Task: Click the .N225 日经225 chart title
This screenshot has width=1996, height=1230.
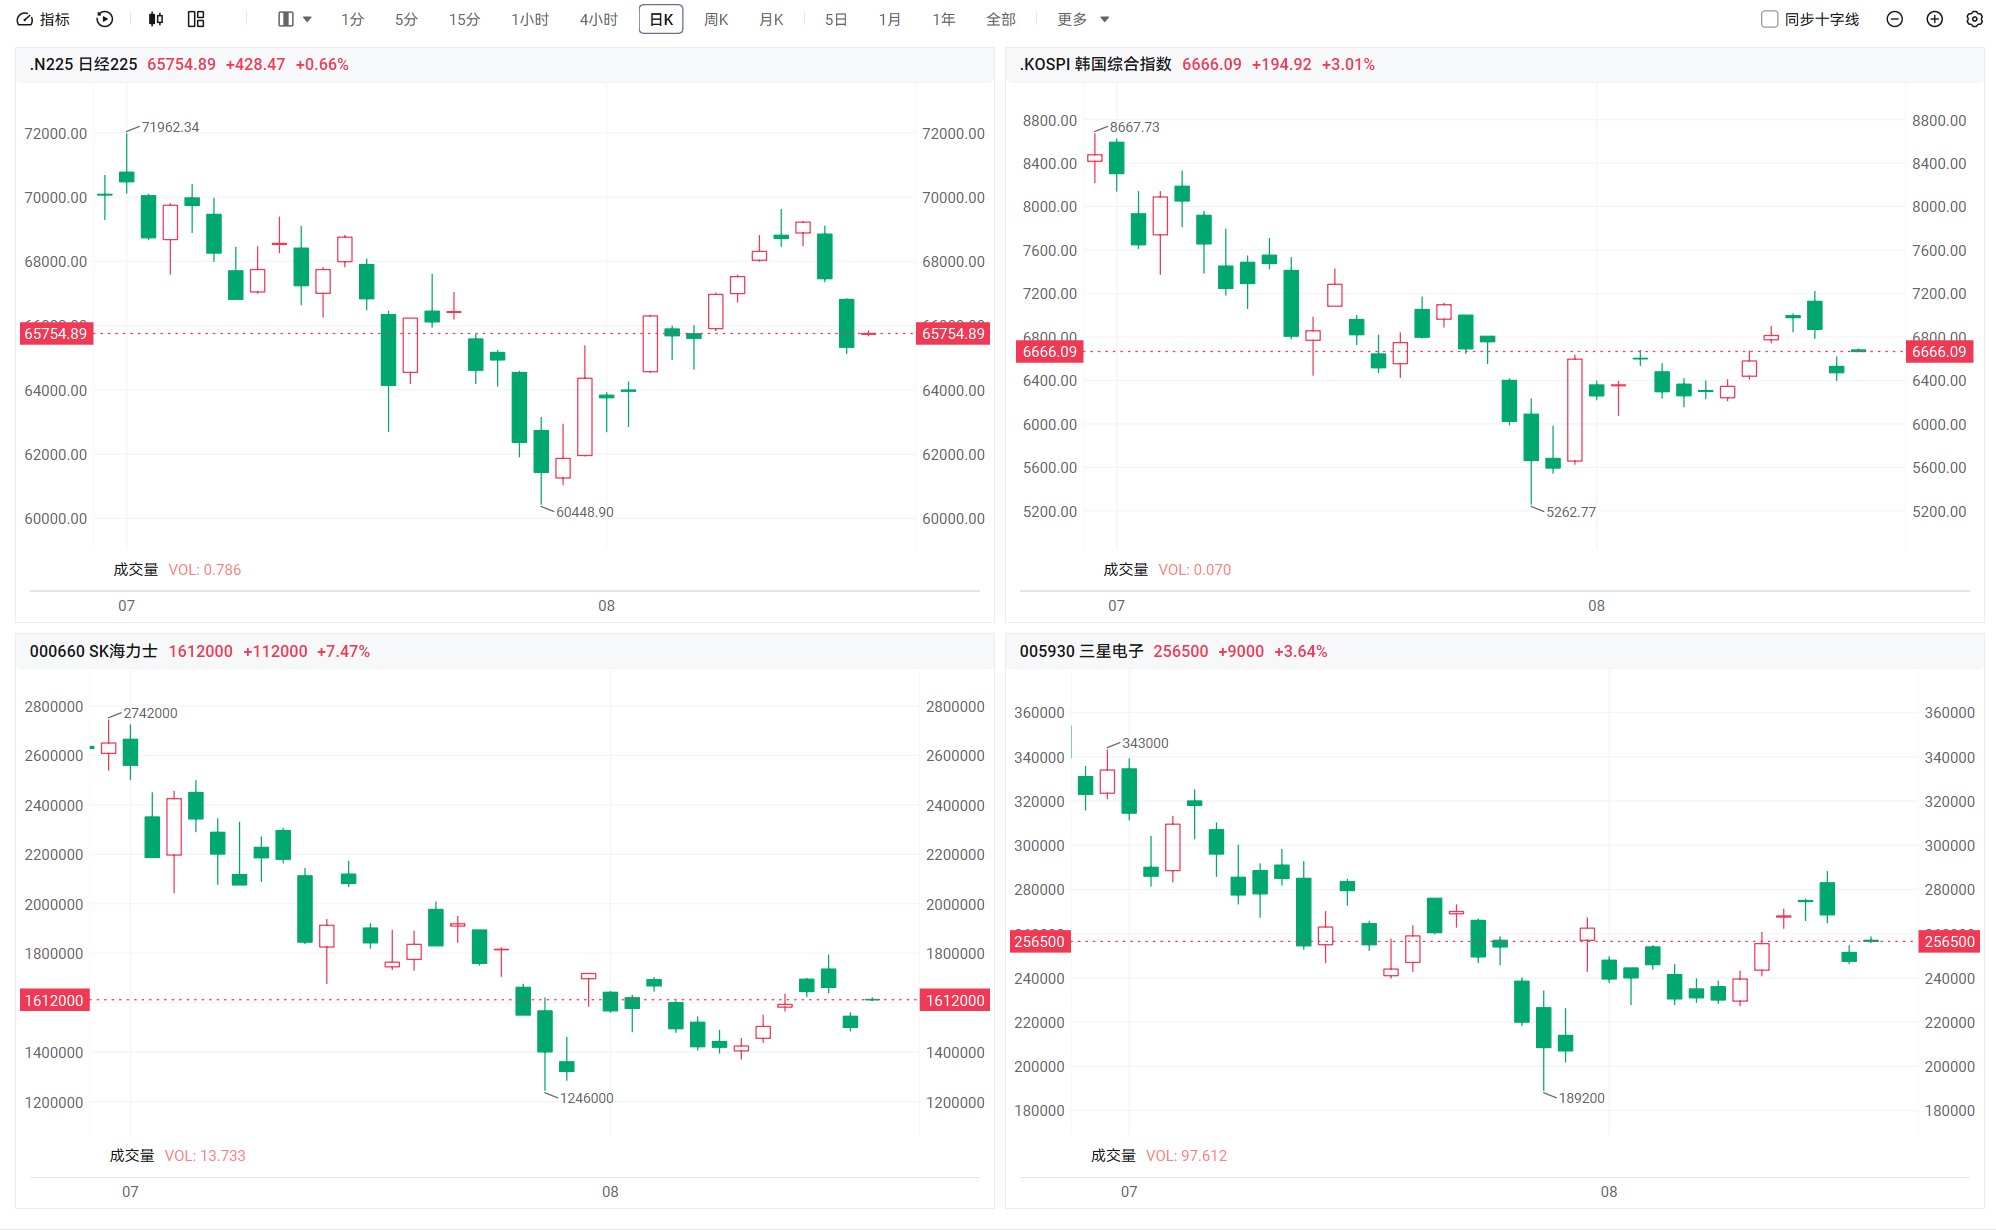Action: tap(84, 64)
